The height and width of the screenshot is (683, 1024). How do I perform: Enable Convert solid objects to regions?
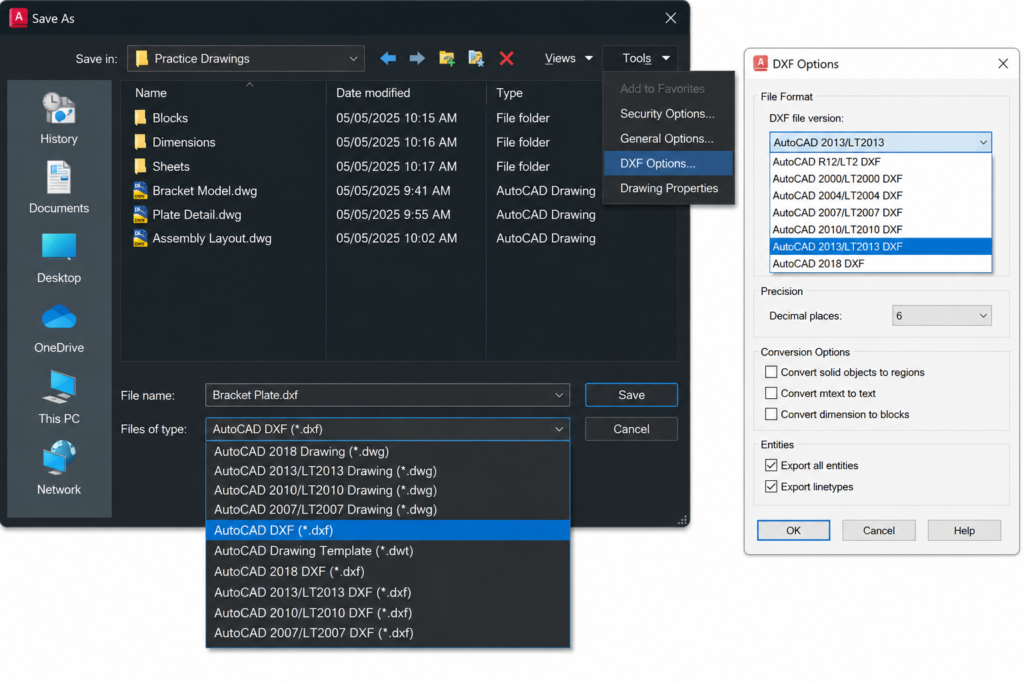pyautogui.click(x=771, y=372)
